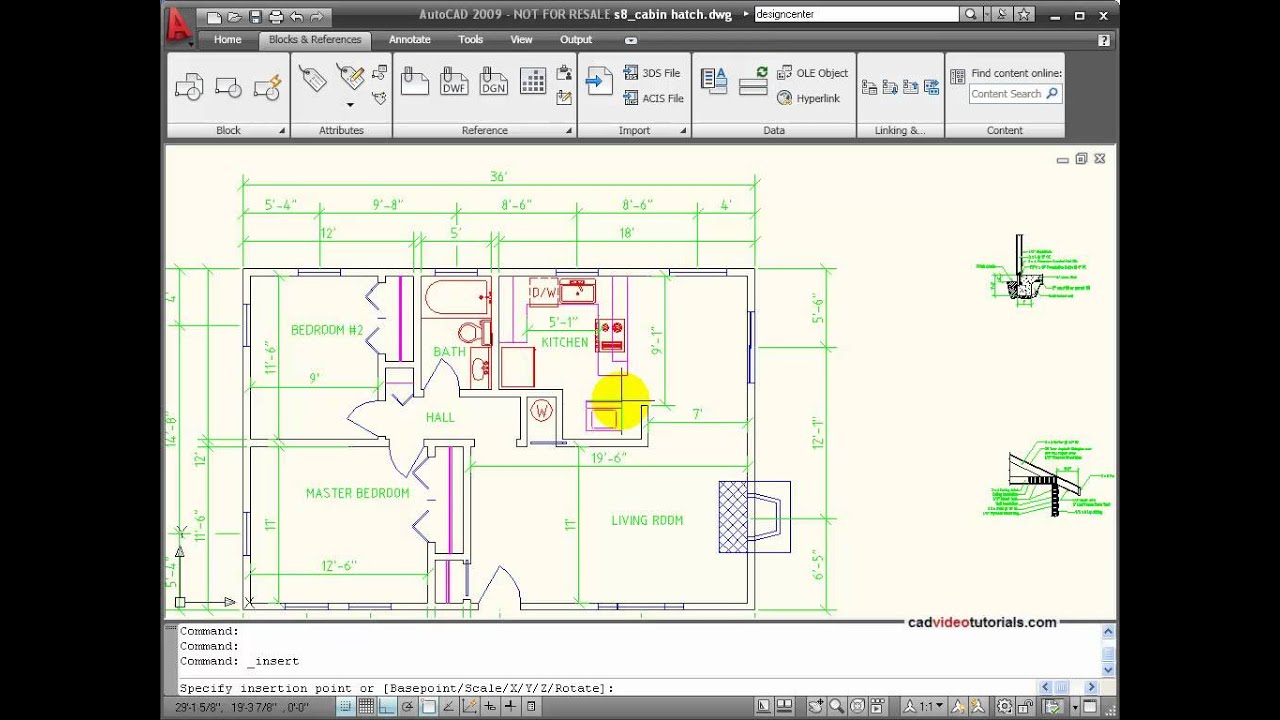Select the Blocks & References tab
1280x720 pixels.
pos(315,40)
